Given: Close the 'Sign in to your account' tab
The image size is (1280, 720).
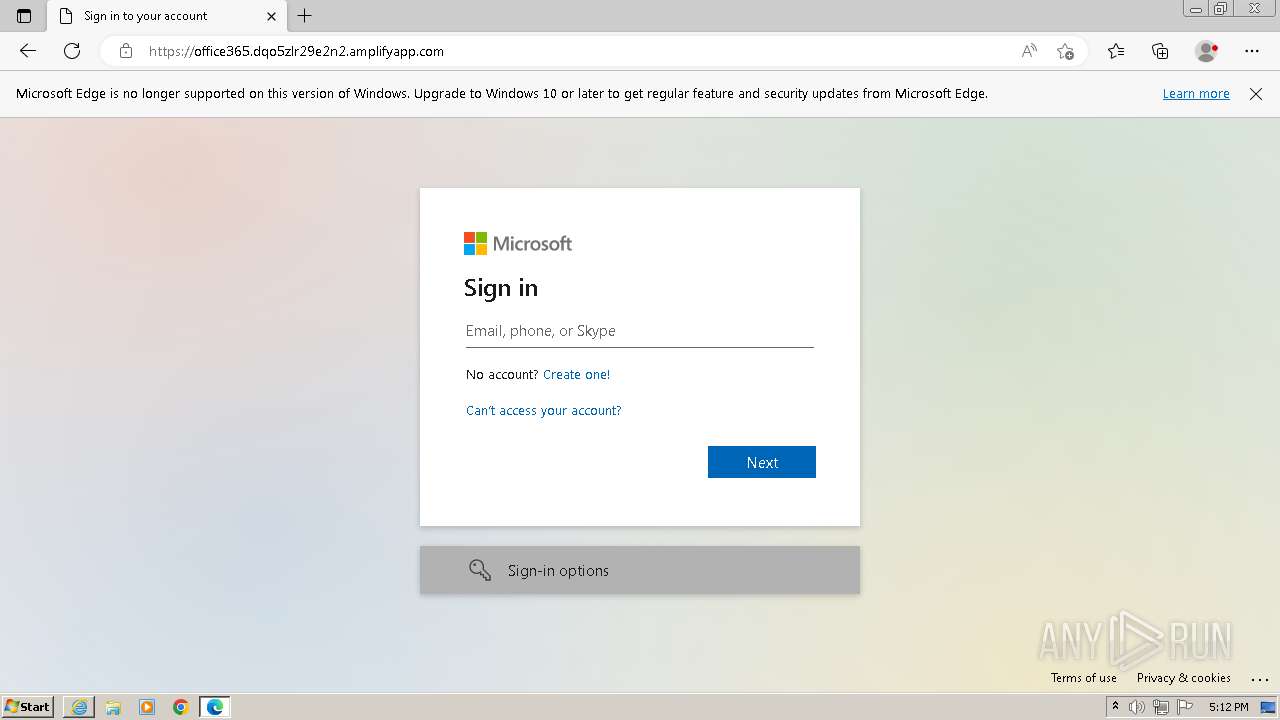Looking at the screenshot, I should (271, 16).
